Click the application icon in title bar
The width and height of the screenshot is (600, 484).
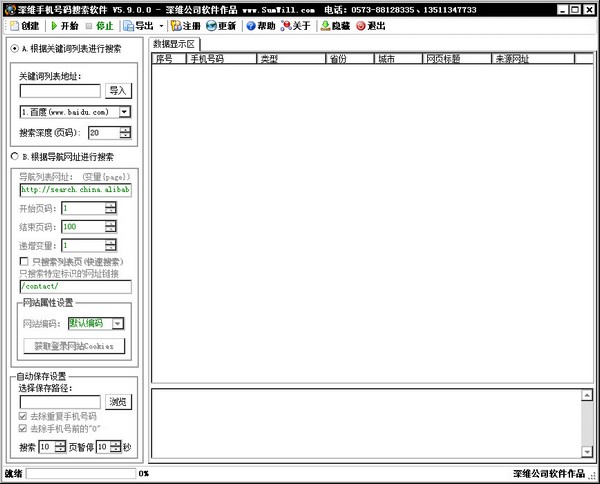pos(10,10)
